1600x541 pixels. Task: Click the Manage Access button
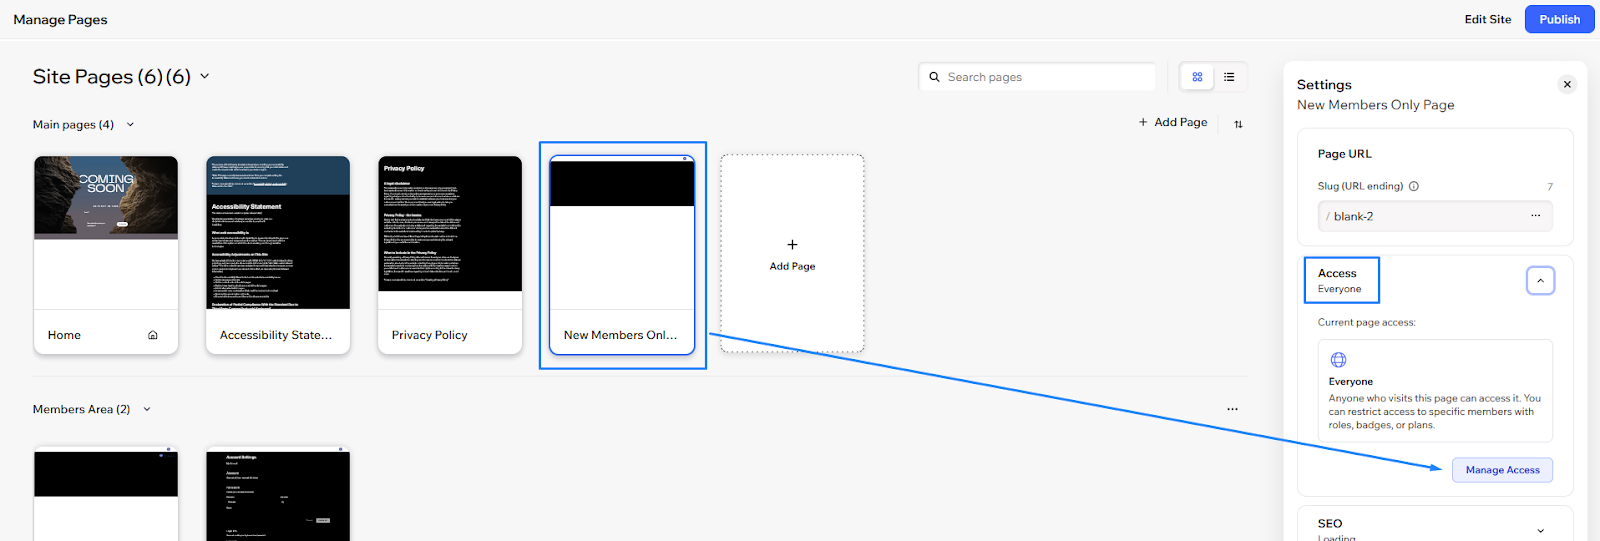point(1502,470)
